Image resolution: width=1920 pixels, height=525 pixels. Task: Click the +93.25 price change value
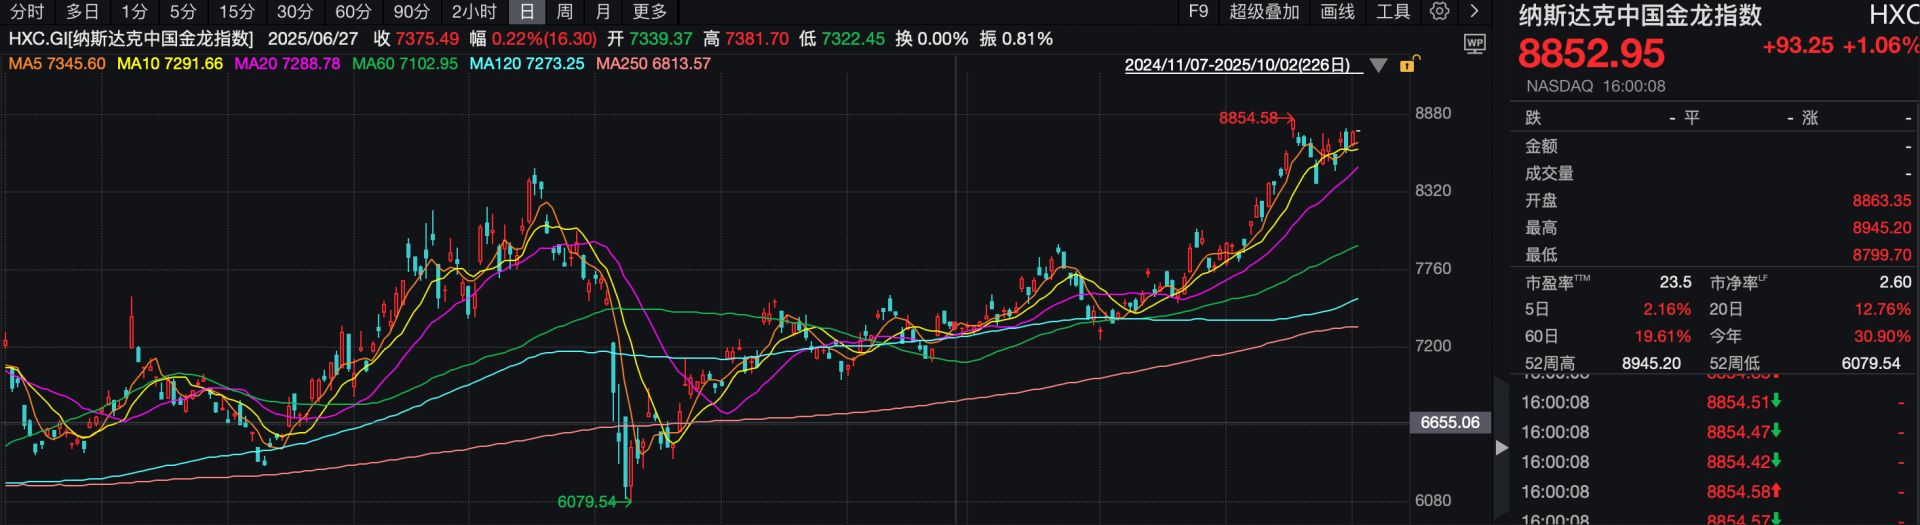click(1797, 46)
